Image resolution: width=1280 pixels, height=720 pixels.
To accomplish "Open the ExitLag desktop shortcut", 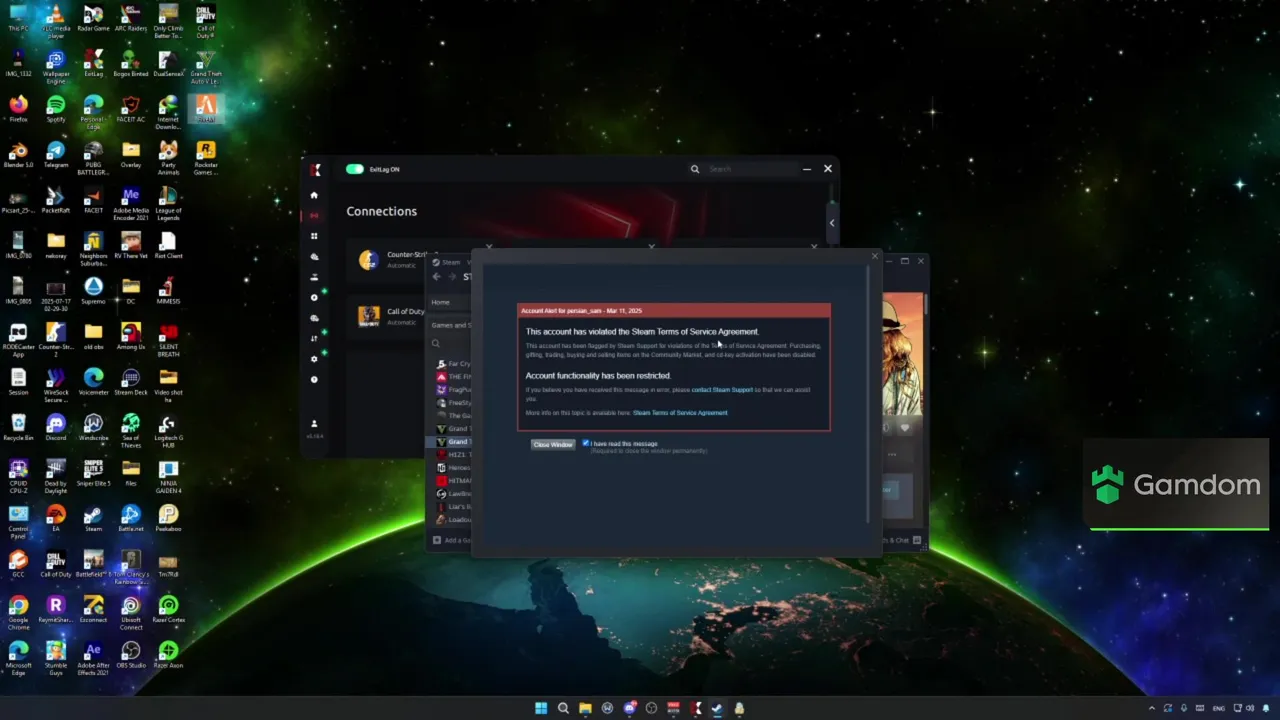I will (93, 63).
